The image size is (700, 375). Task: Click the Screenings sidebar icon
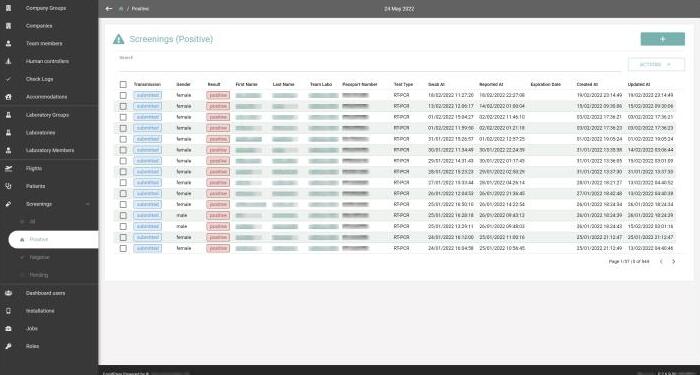8,204
